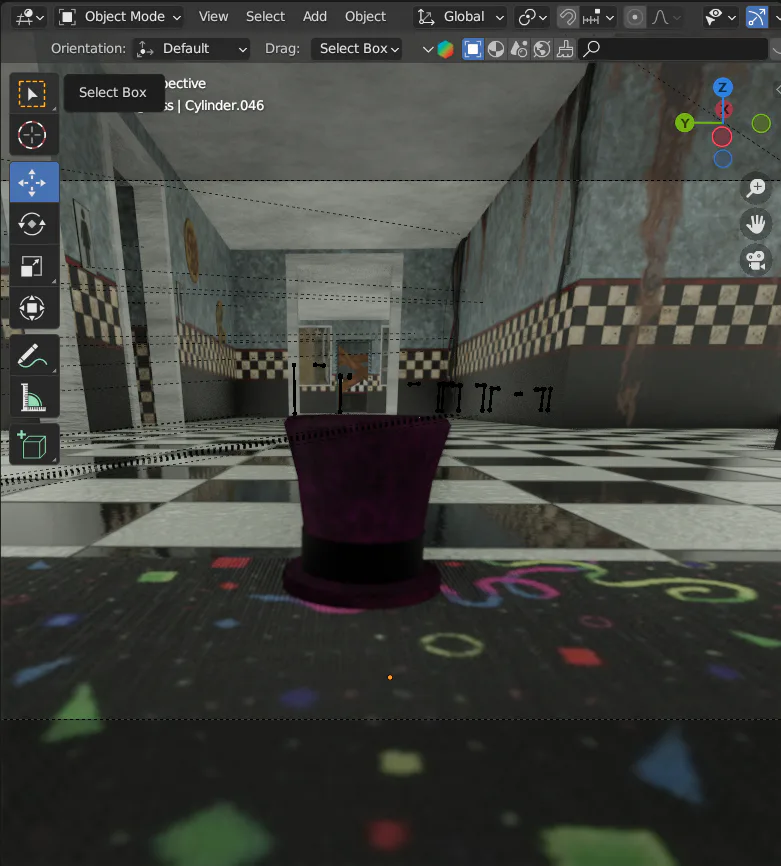Click the Cylinder.046 object name text

[224, 105]
